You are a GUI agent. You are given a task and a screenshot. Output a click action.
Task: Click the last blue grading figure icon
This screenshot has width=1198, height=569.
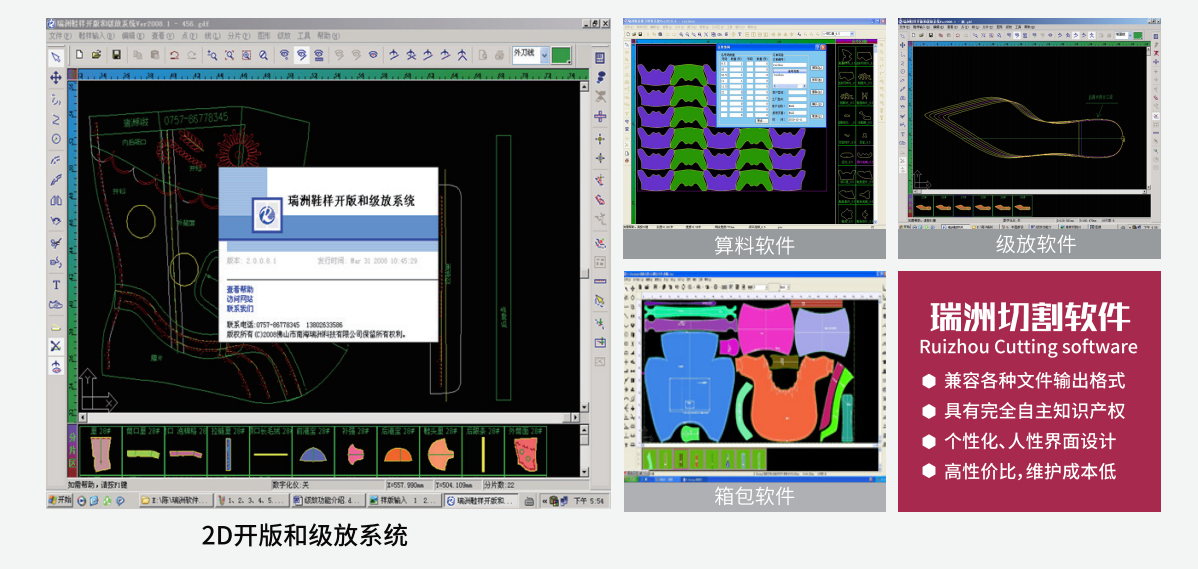click(x=462, y=55)
